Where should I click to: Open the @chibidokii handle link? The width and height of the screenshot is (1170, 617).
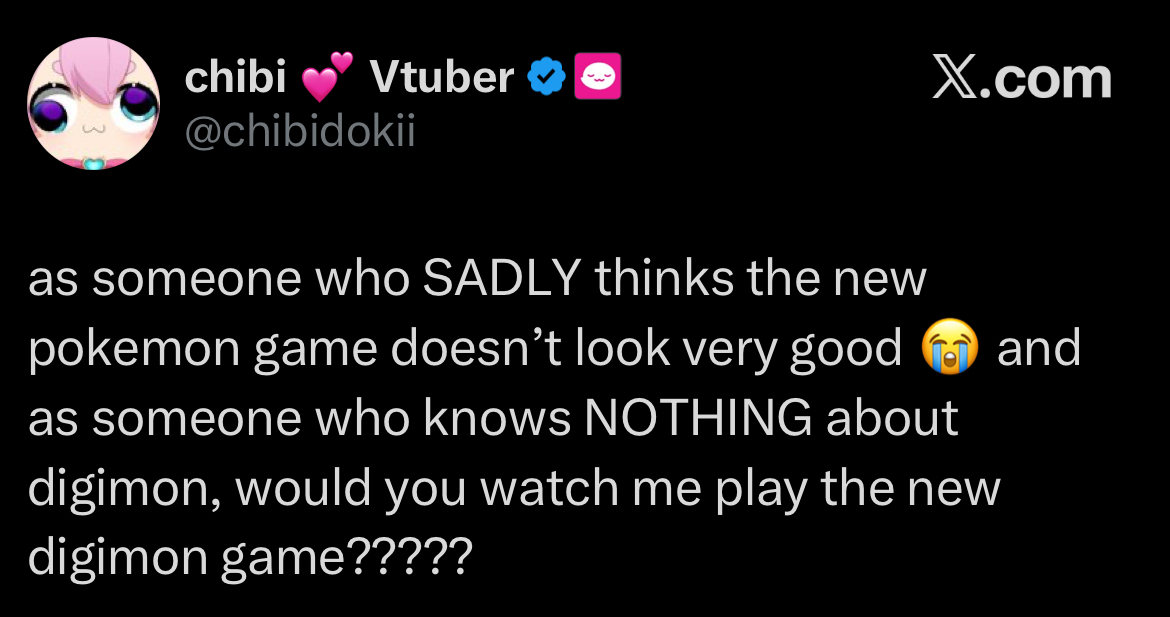tap(299, 133)
